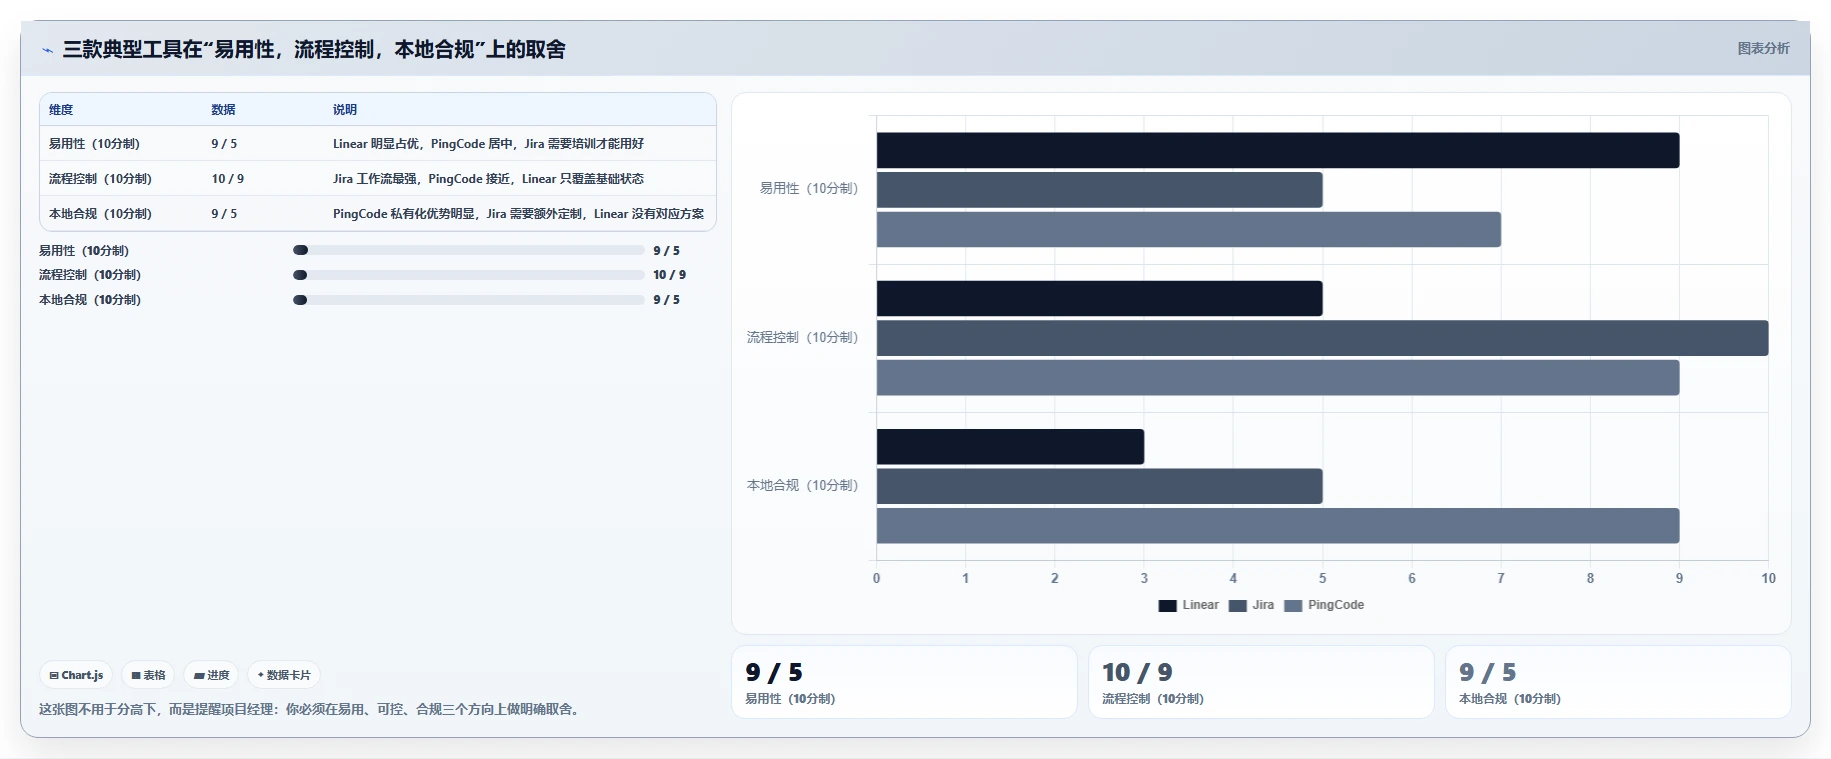Viewport: 1831px width, 759px height.
Task: Click description starting 'PingCode 私有化优势明显'
Action: click(x=518, y=214)
